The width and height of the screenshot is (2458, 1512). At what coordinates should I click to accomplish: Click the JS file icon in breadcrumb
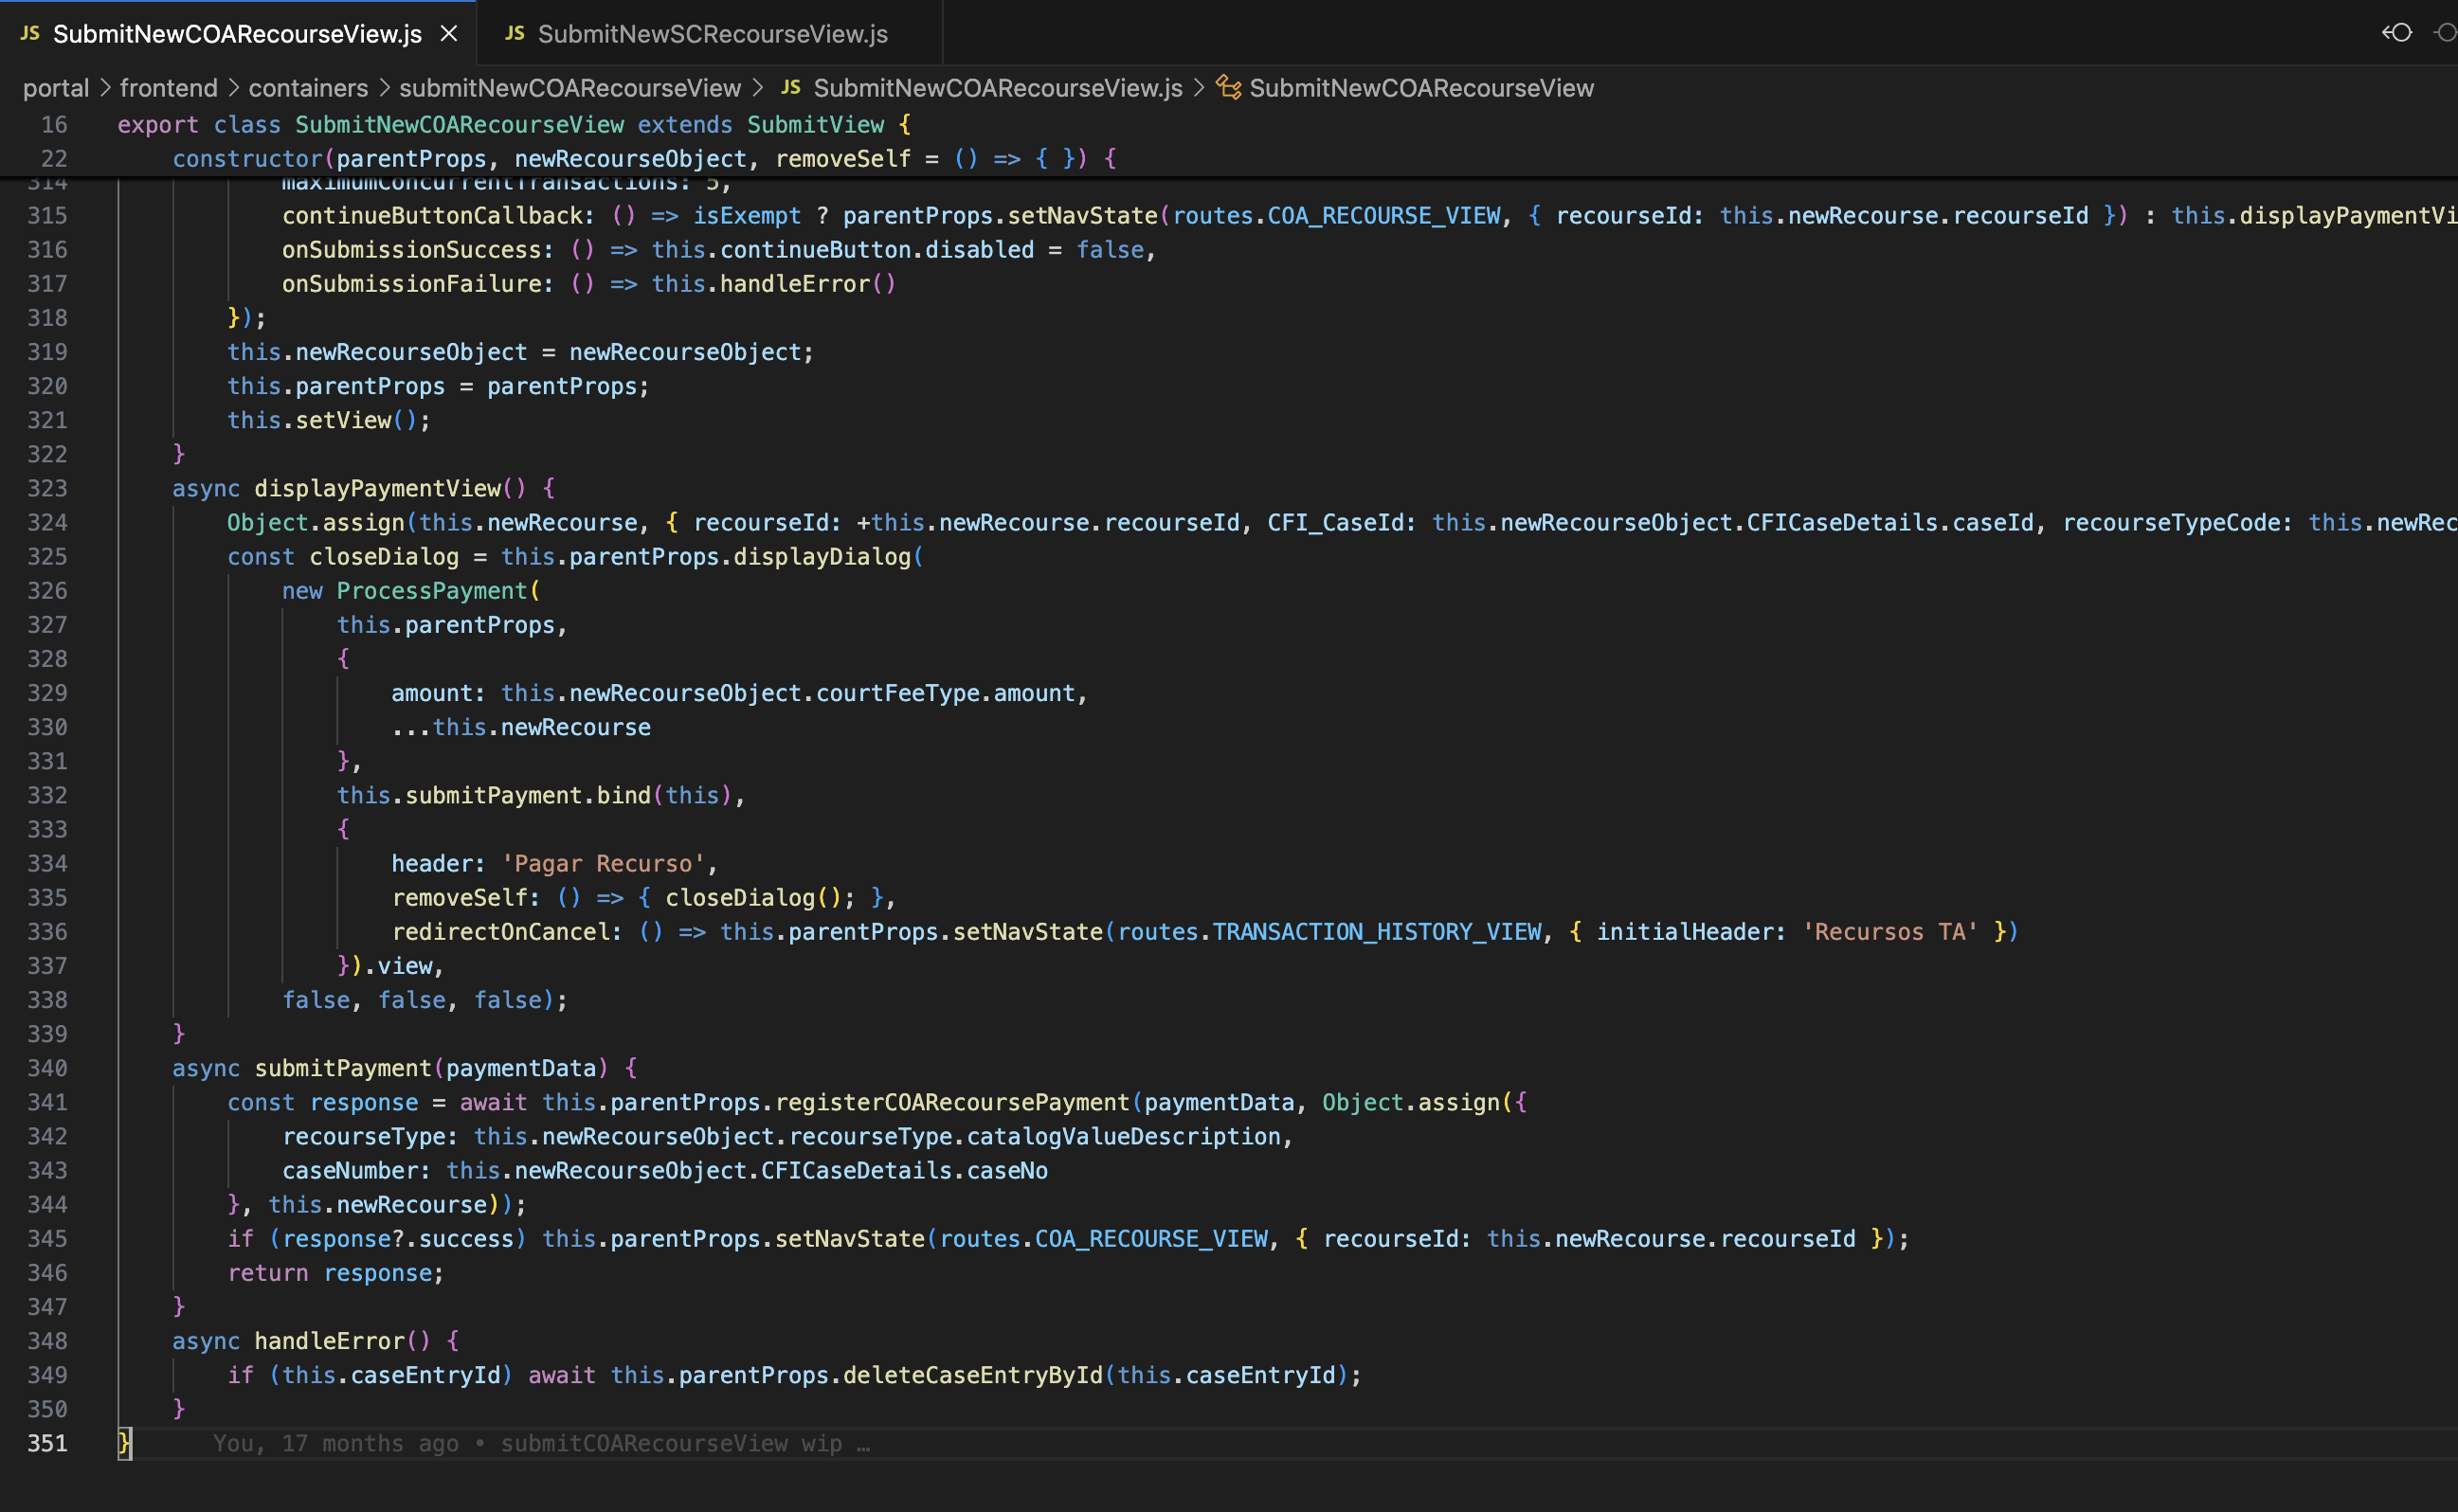click(x=790, y=88)
